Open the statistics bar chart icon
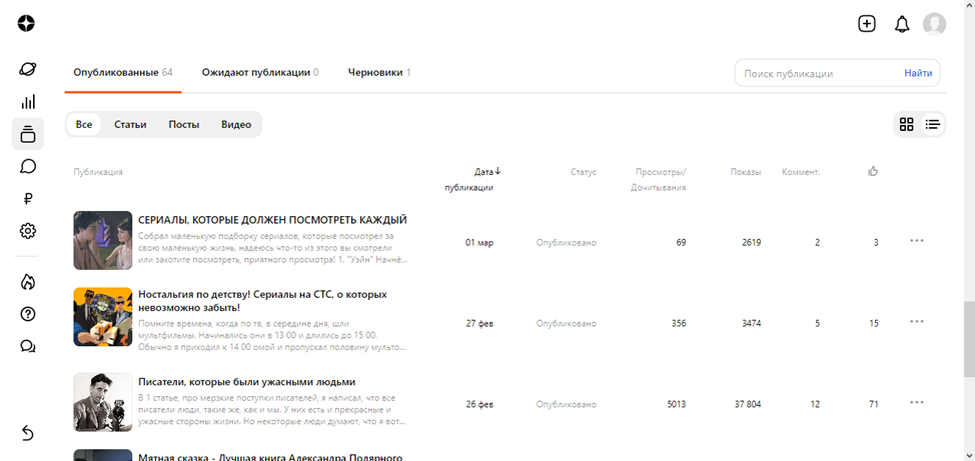 27,101
